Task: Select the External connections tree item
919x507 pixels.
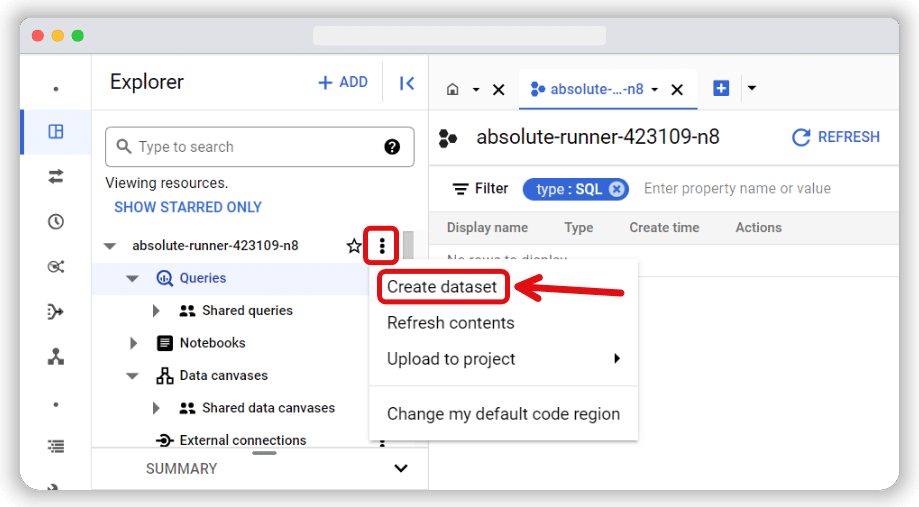Action: click(243, 440)
